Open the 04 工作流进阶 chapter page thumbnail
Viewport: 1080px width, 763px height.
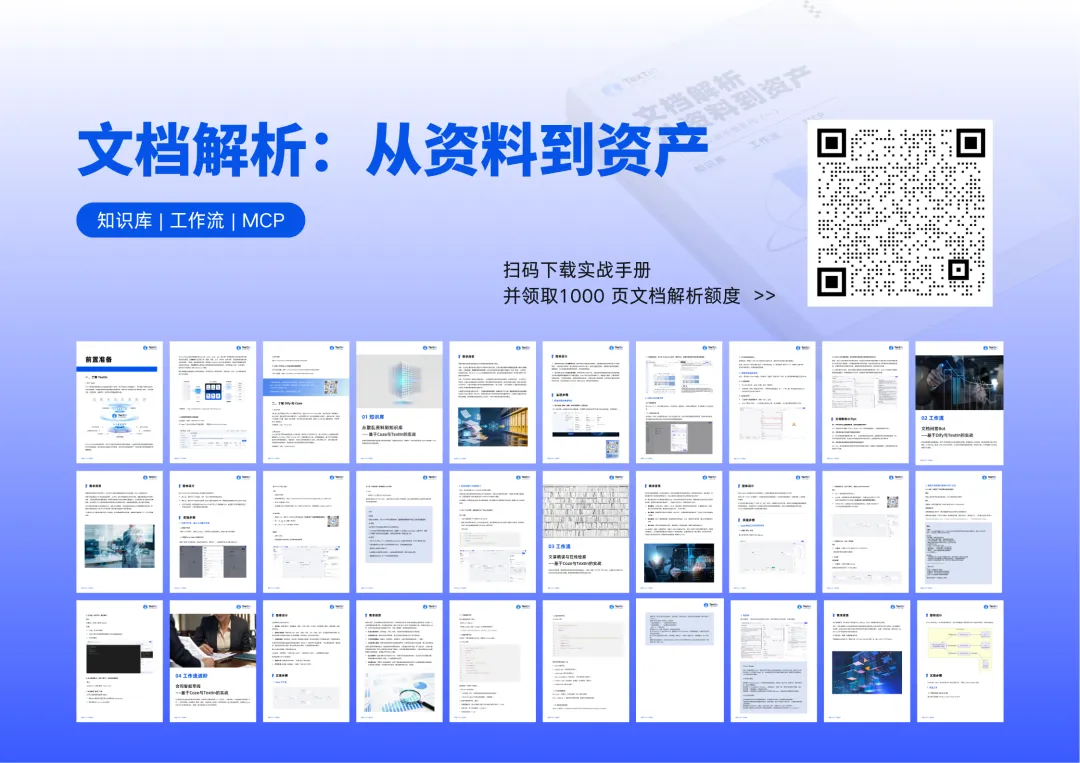pyautogui.click(x=213, y=661)
